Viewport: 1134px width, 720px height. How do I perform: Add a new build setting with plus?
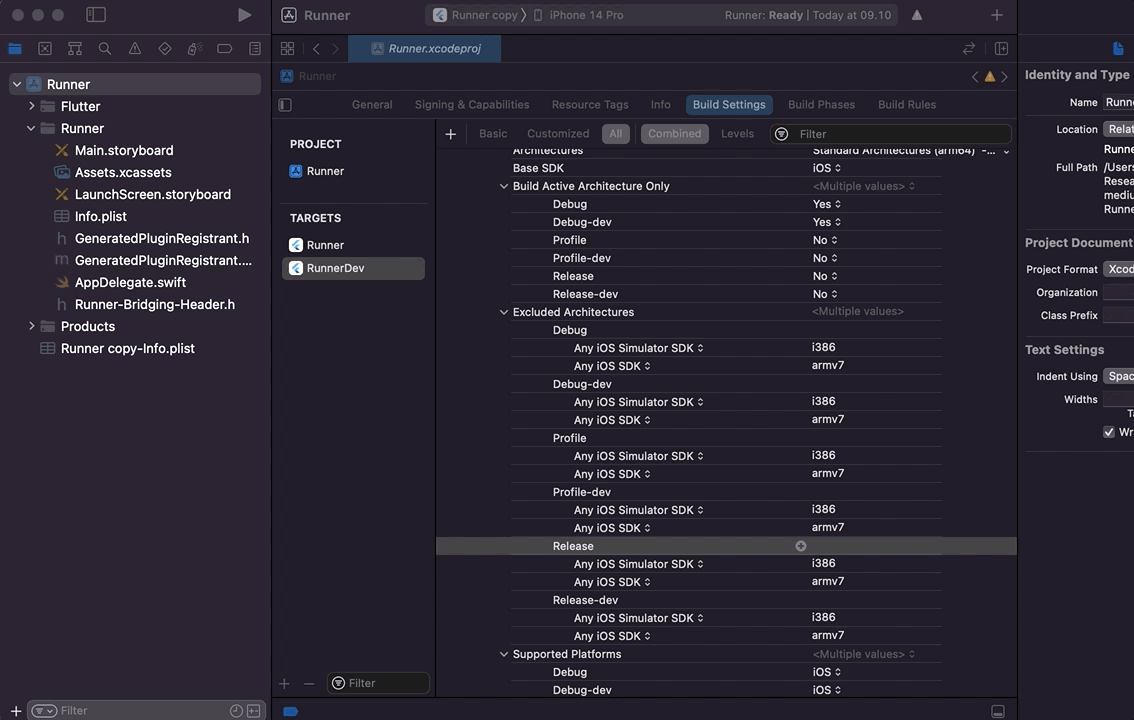point(450,134)
